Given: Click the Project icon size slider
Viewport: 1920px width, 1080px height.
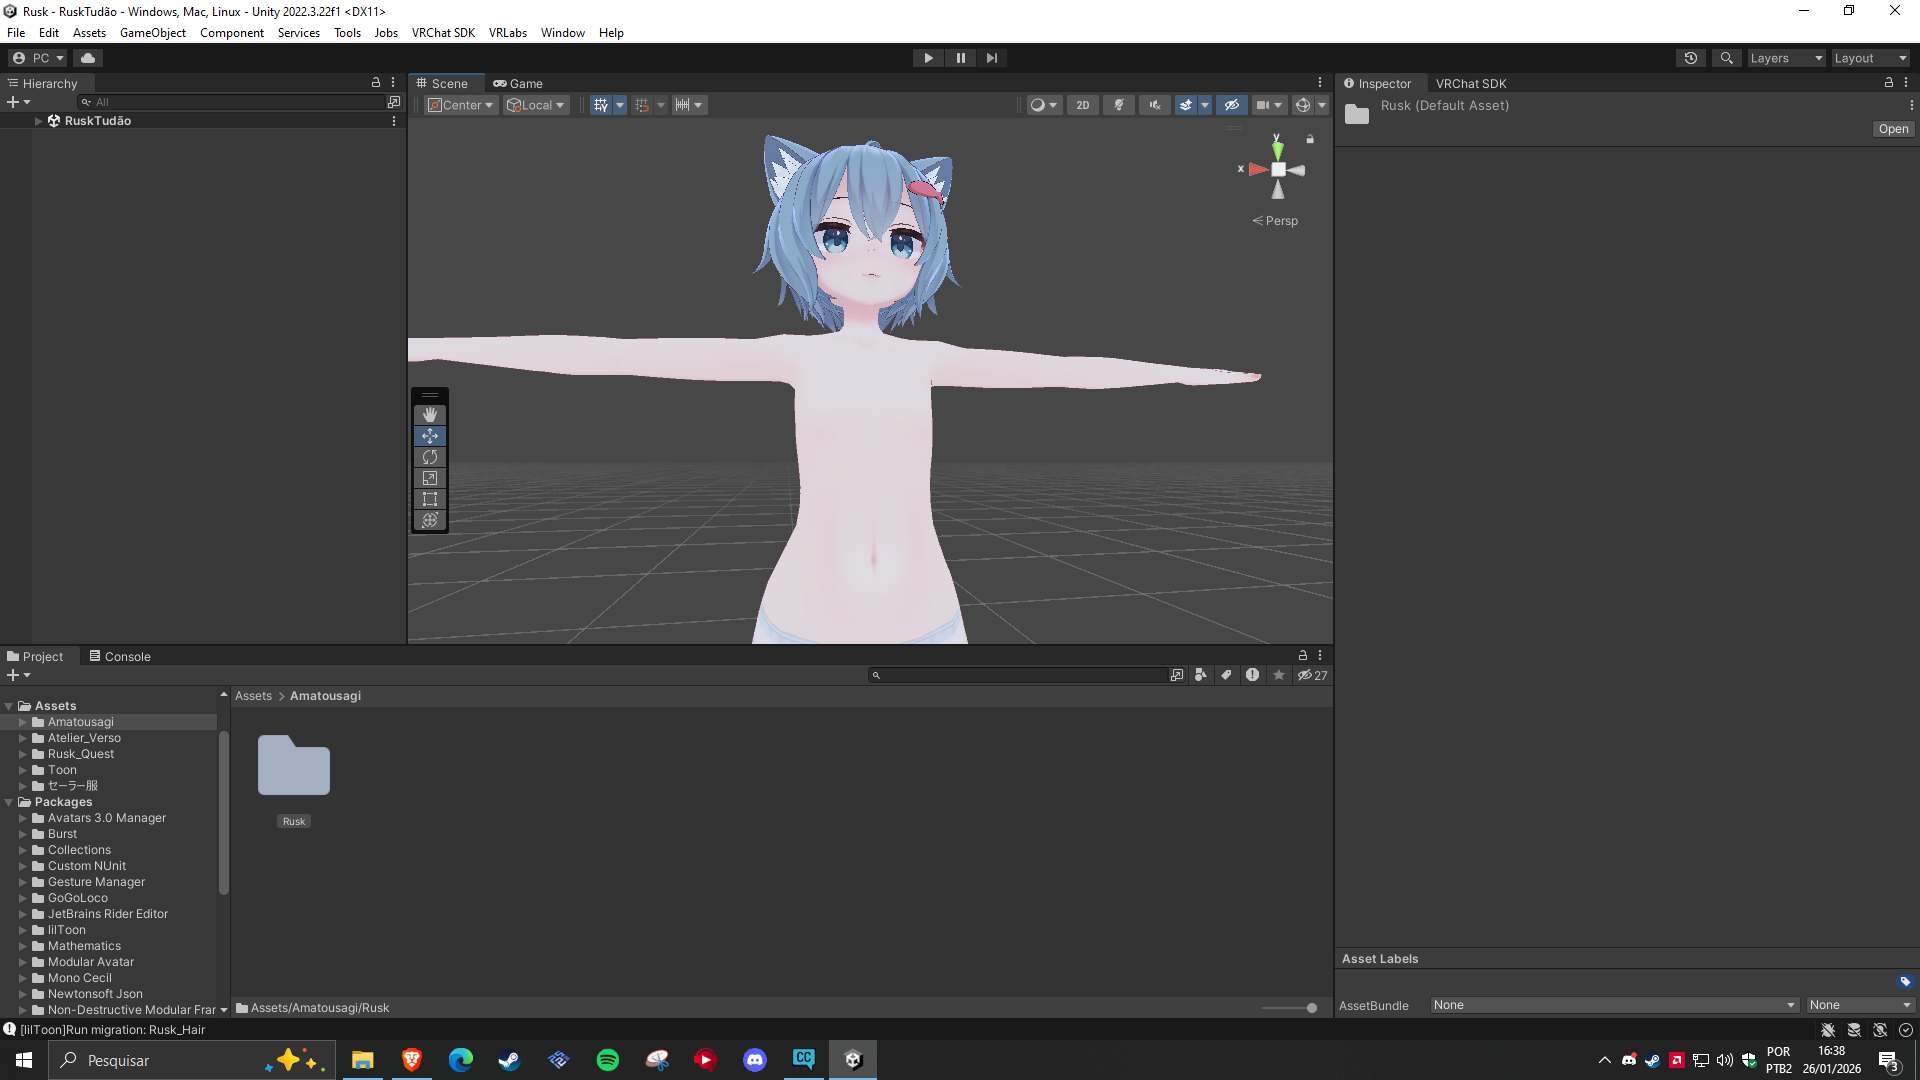Looking at the screenshot, I should (x=1289, y=1008).
